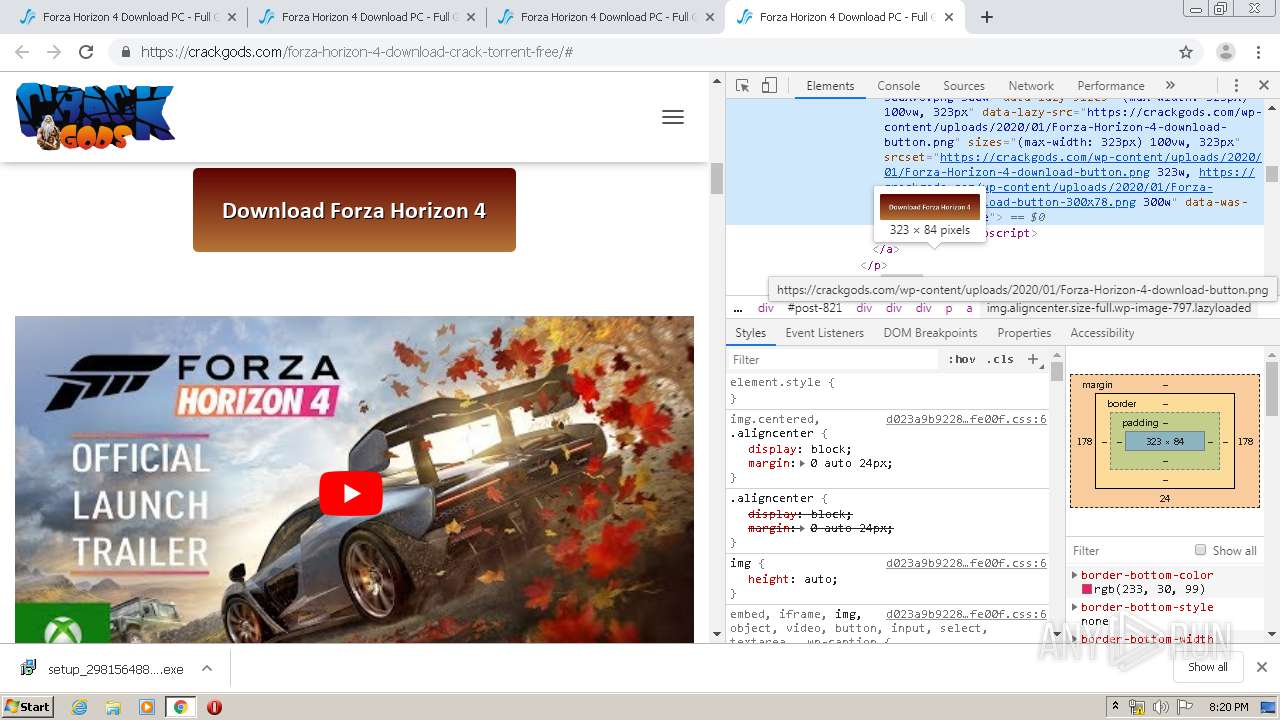Click the styles Filter input field
Screen dimensions: 1280x720
coord(835,360)
